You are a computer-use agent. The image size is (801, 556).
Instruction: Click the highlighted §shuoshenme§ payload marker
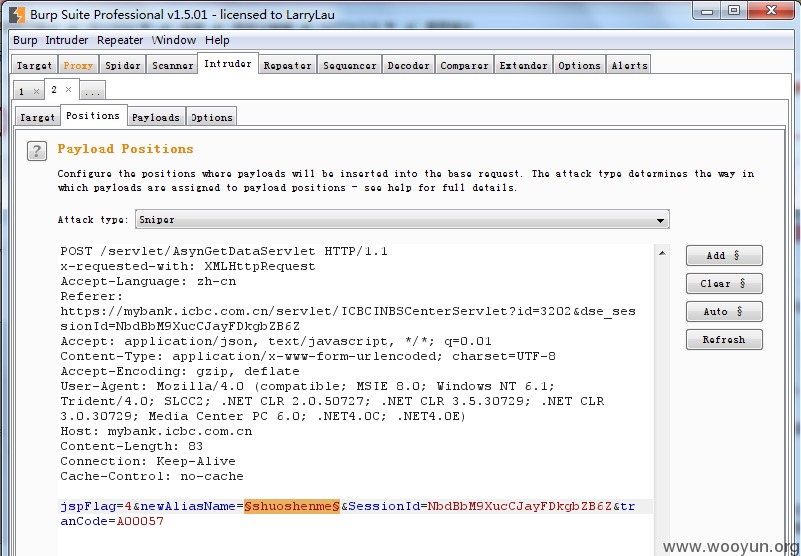click(x=292, y=506)
